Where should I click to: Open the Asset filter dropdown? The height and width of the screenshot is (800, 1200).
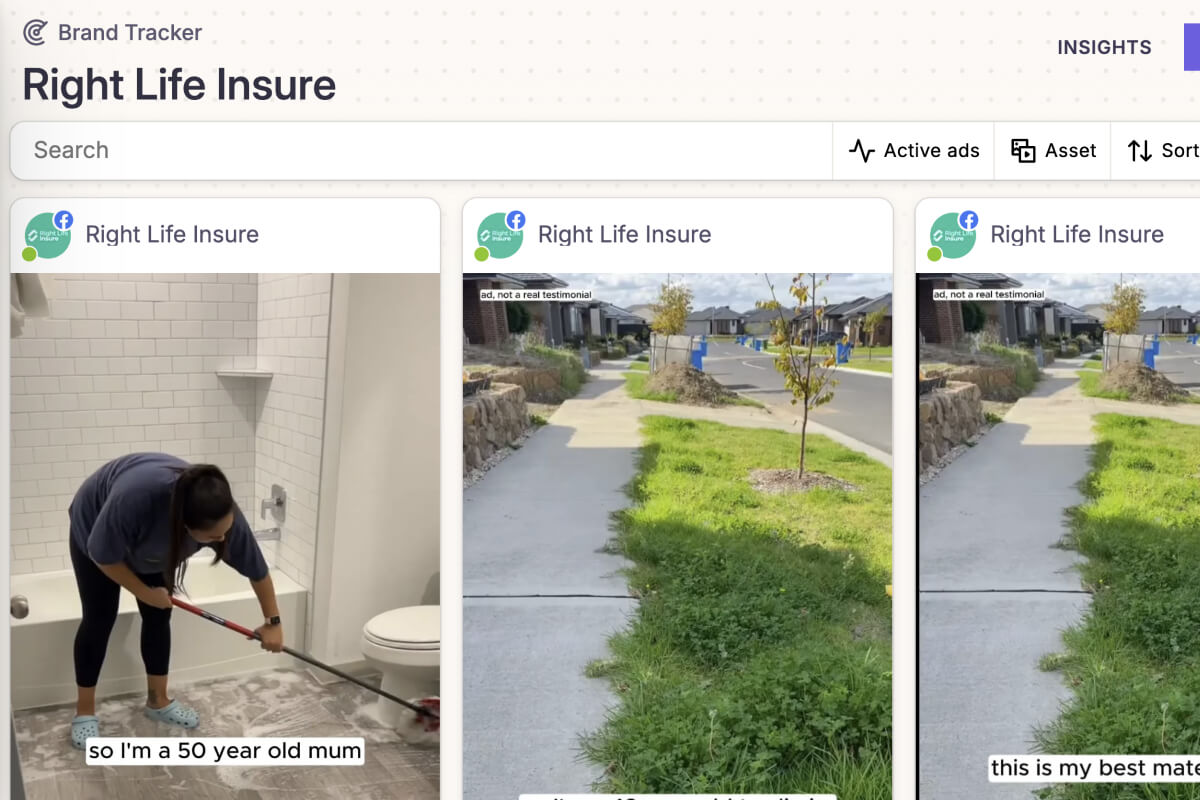(1053, 151)
